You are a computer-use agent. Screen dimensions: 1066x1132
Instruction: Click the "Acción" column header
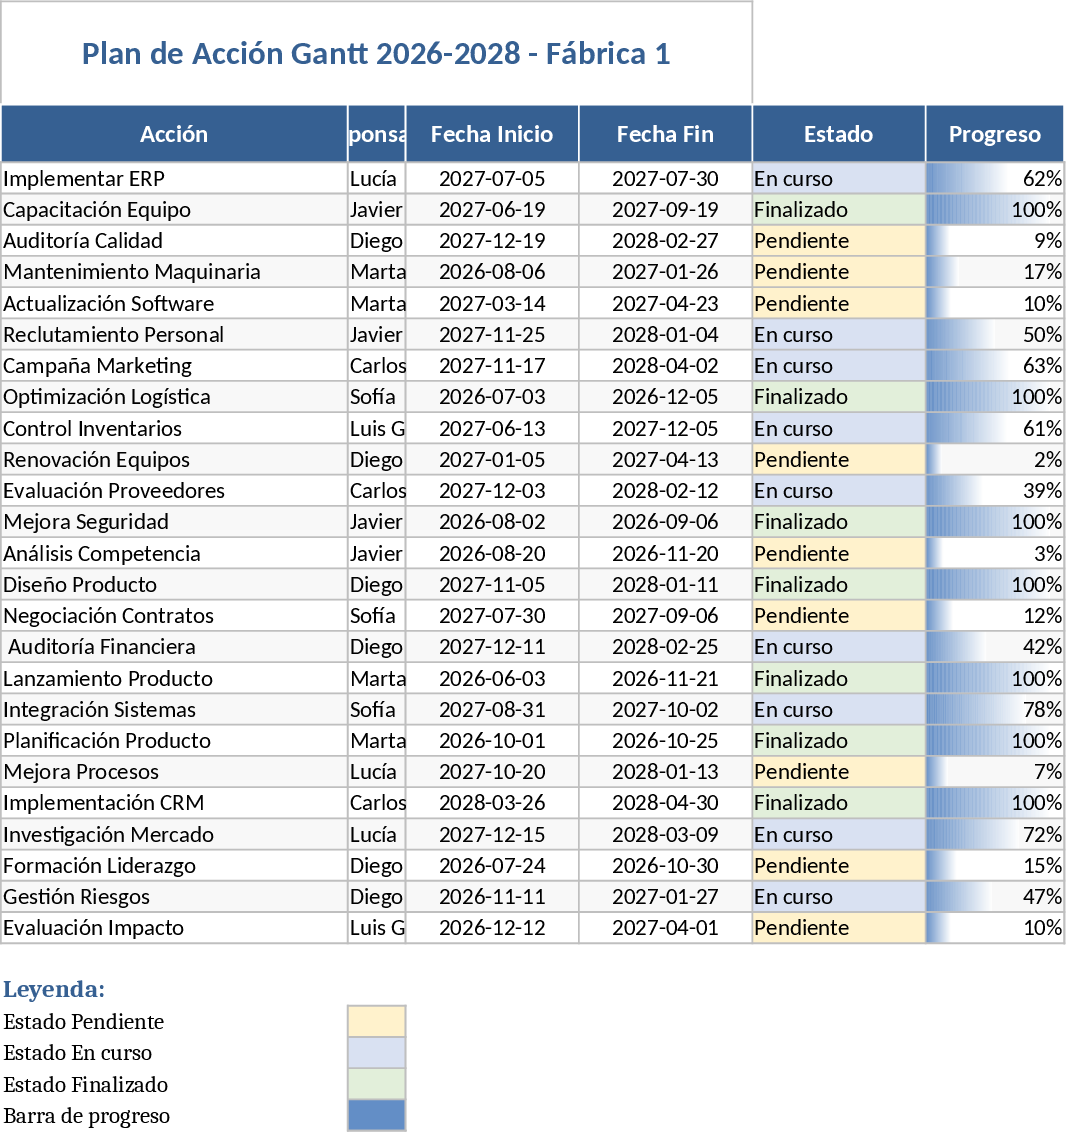coord(174,133)
